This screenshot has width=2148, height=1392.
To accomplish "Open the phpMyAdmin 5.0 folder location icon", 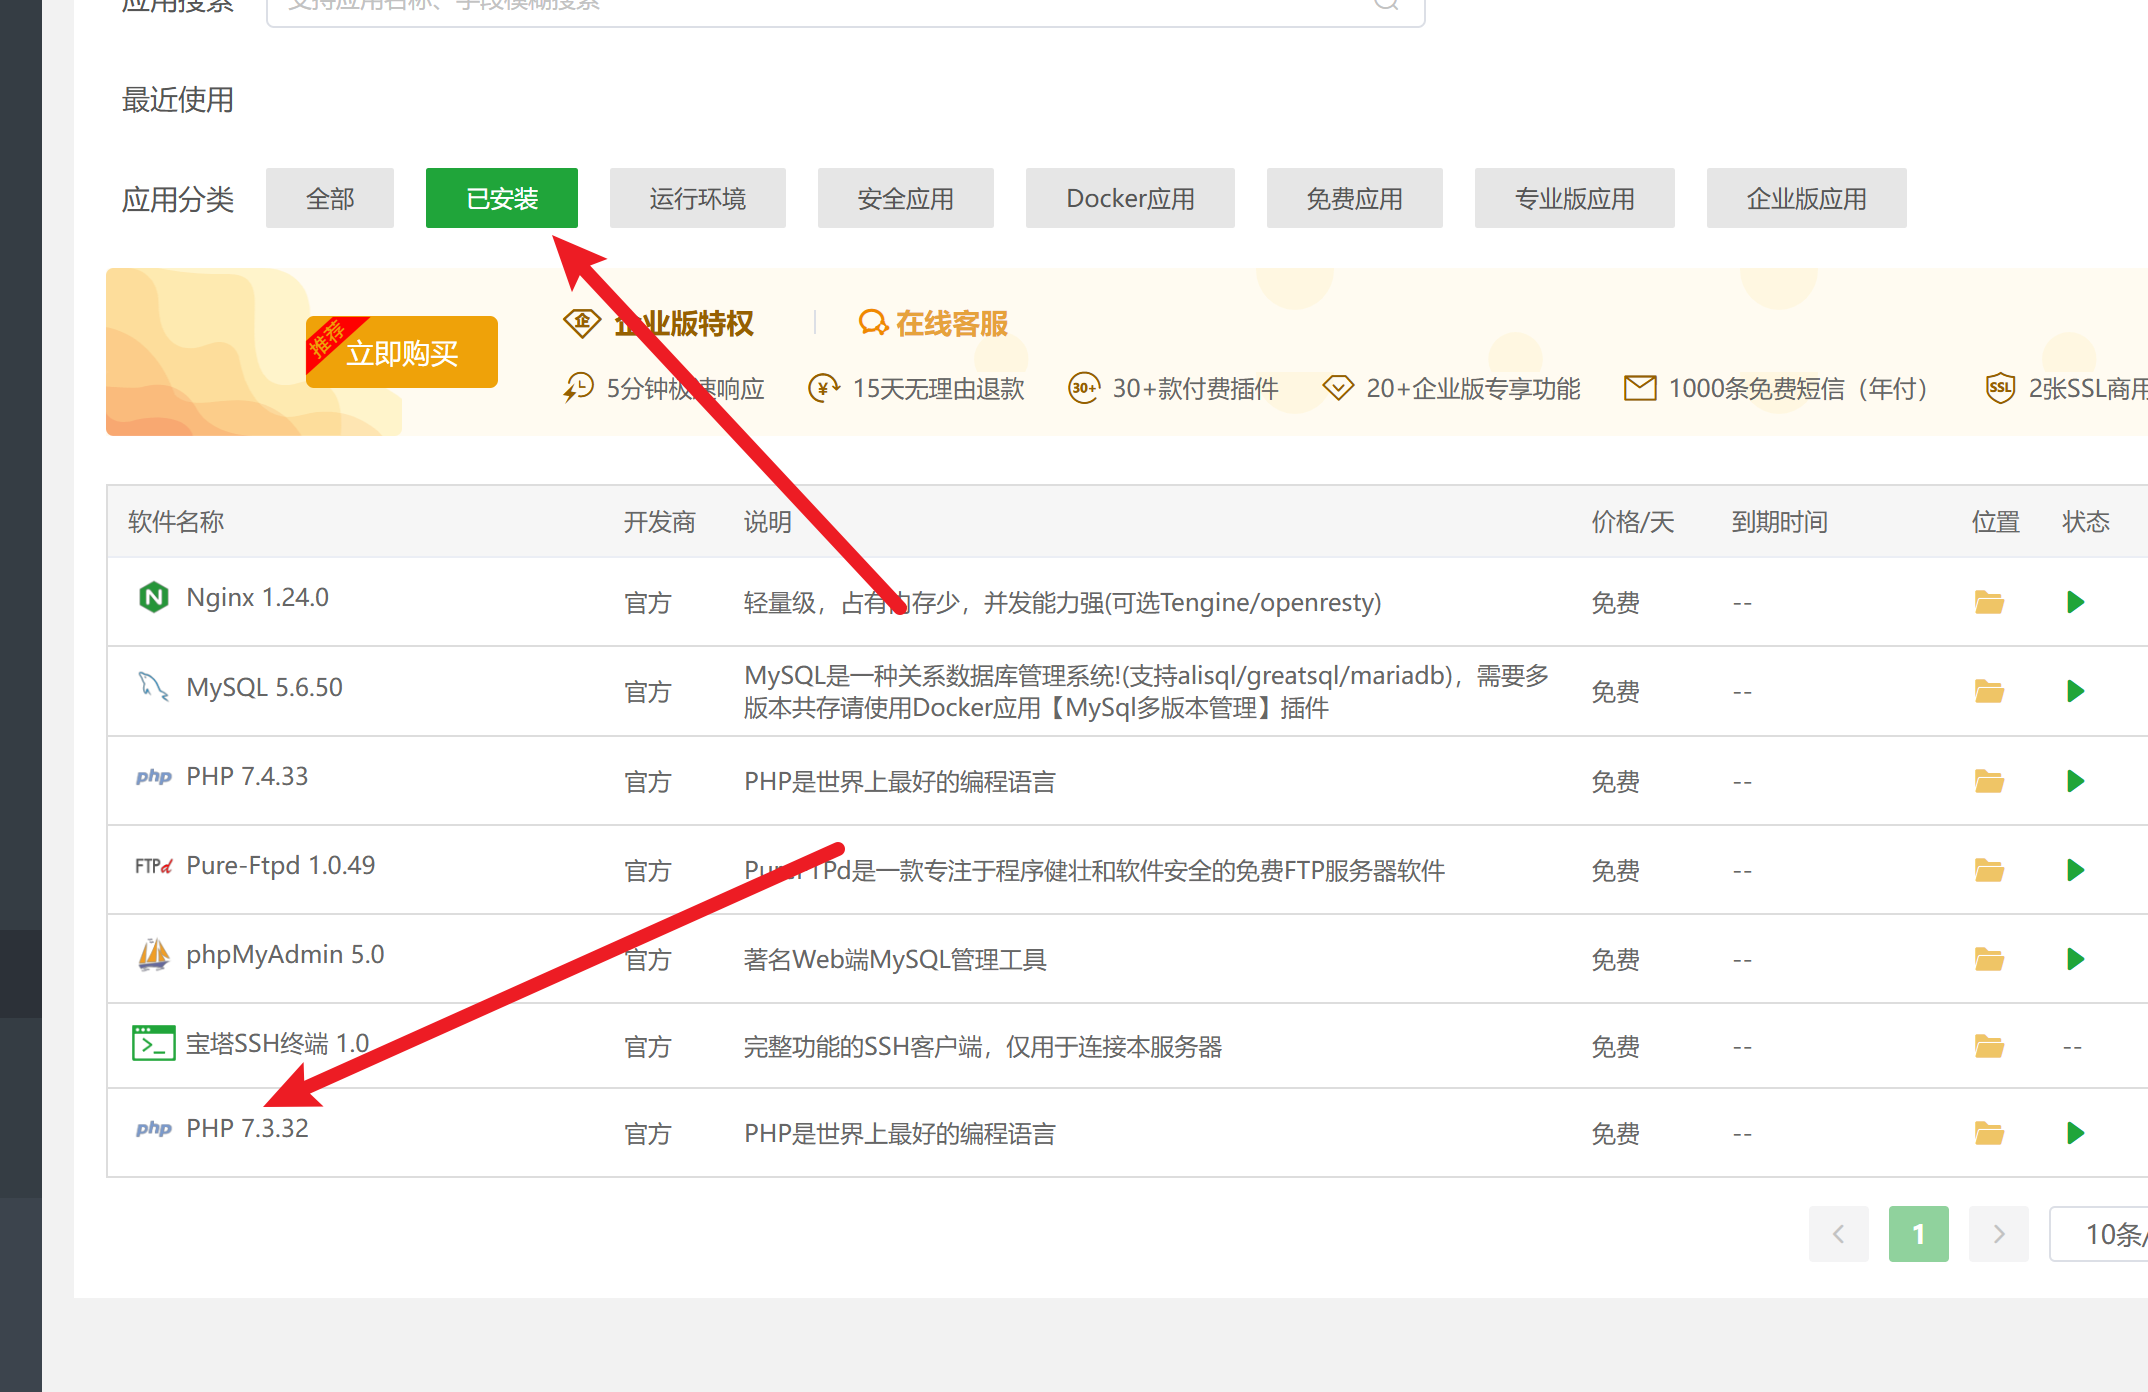I will click(x=1989, y=959).
